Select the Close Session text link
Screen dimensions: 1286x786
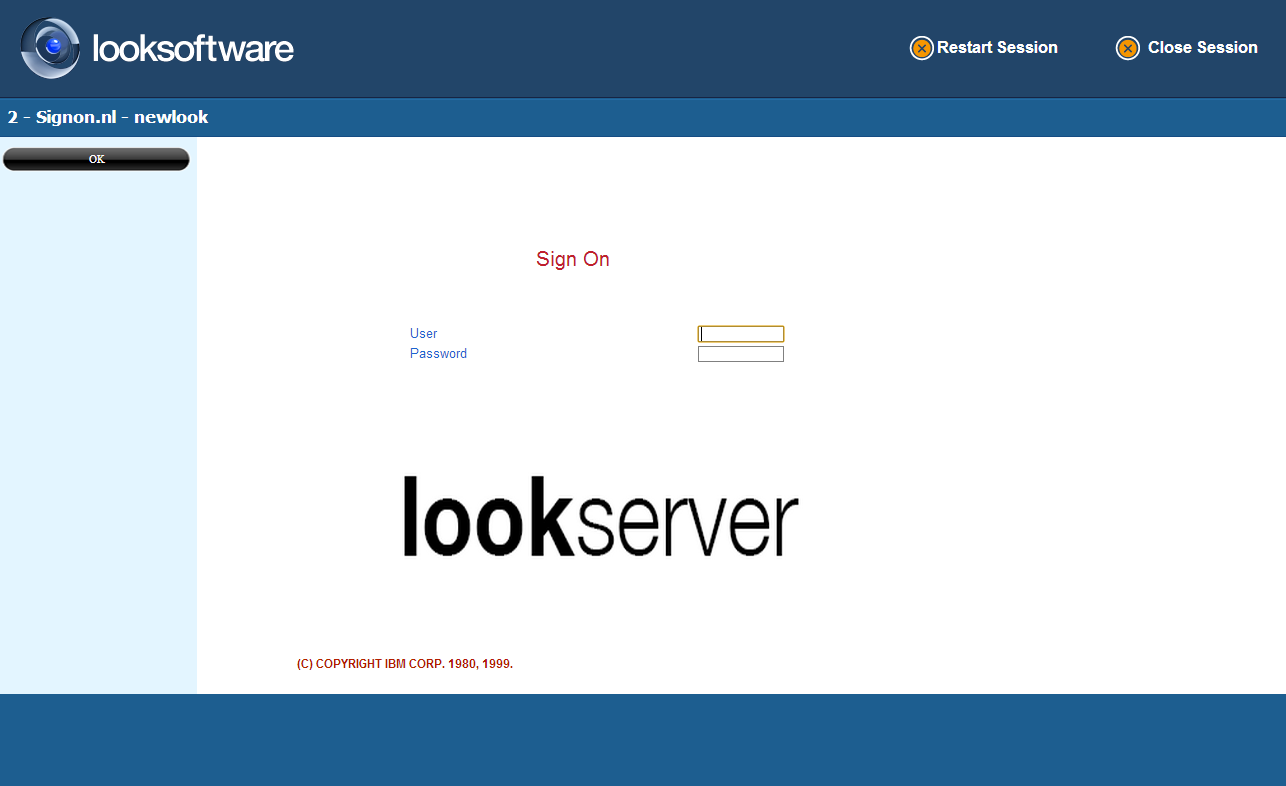pos(1202,47)
